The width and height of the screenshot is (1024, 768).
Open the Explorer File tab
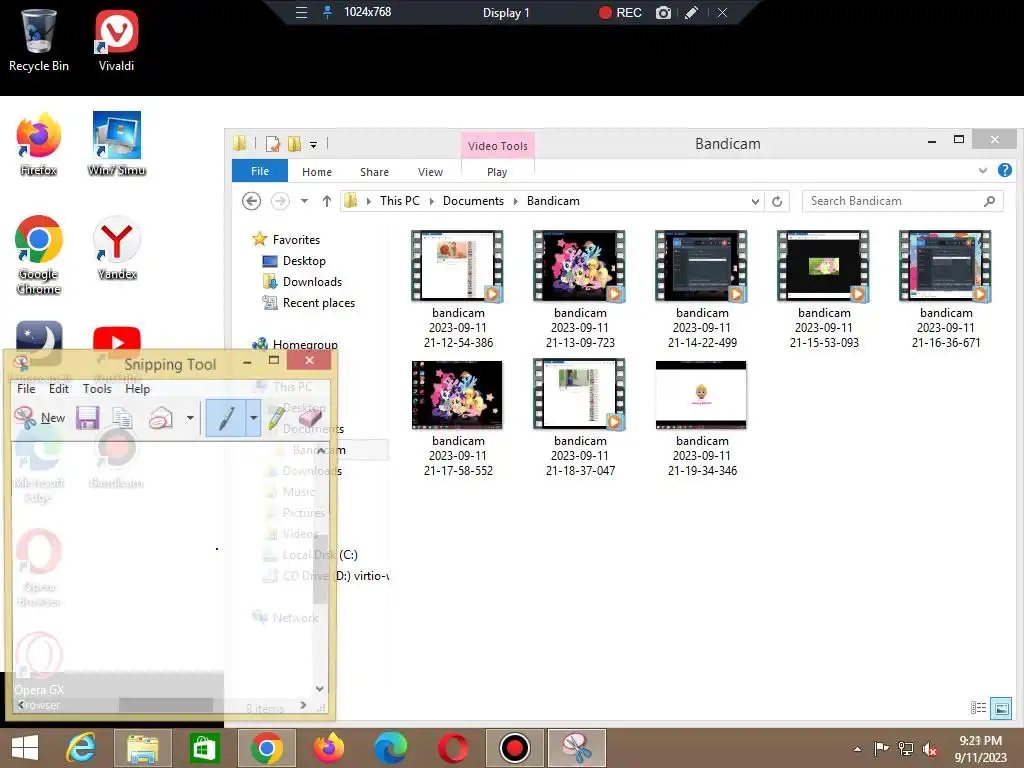260,171
